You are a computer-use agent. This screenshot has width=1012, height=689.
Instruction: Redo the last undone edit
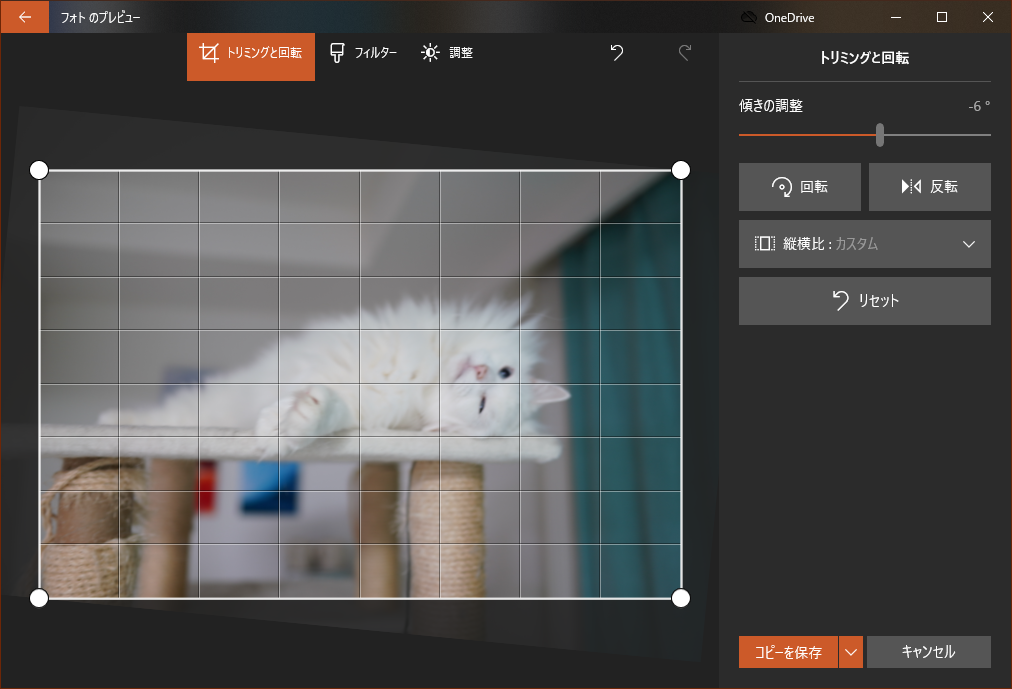click(x=685, y=53)
